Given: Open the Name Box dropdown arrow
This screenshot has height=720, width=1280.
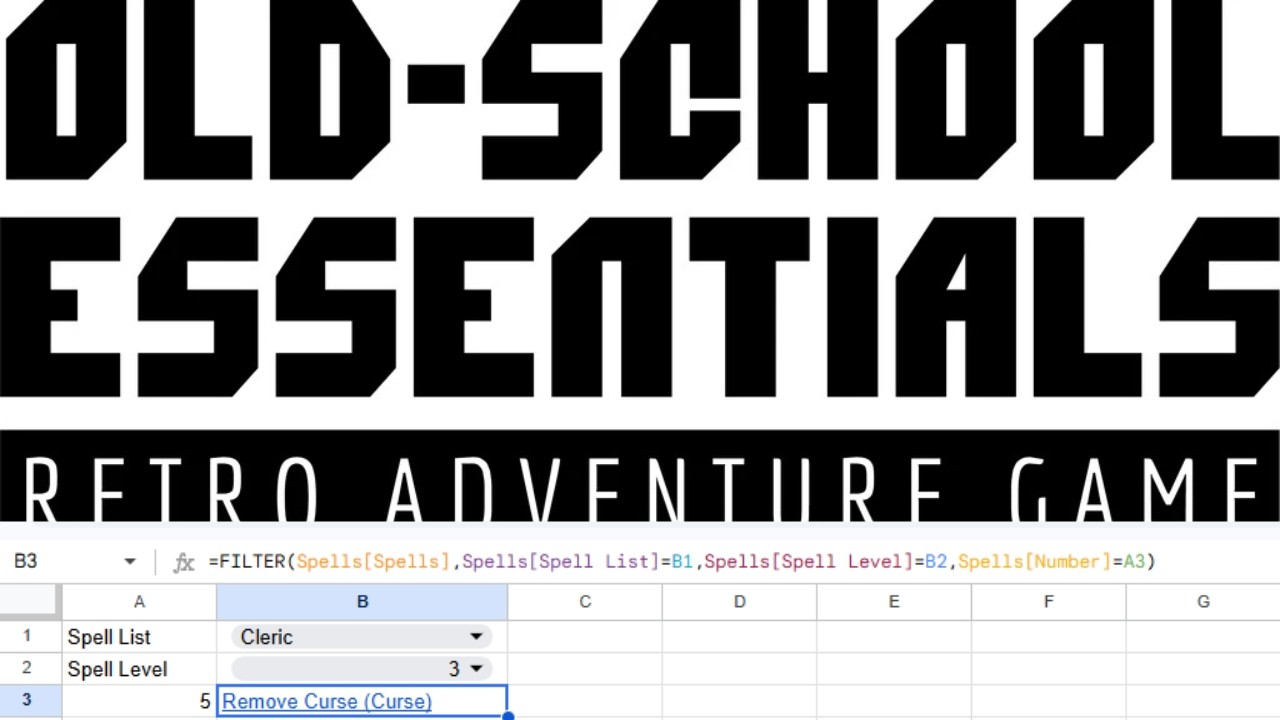Looking at the screenshot, I should pos(130,562).
